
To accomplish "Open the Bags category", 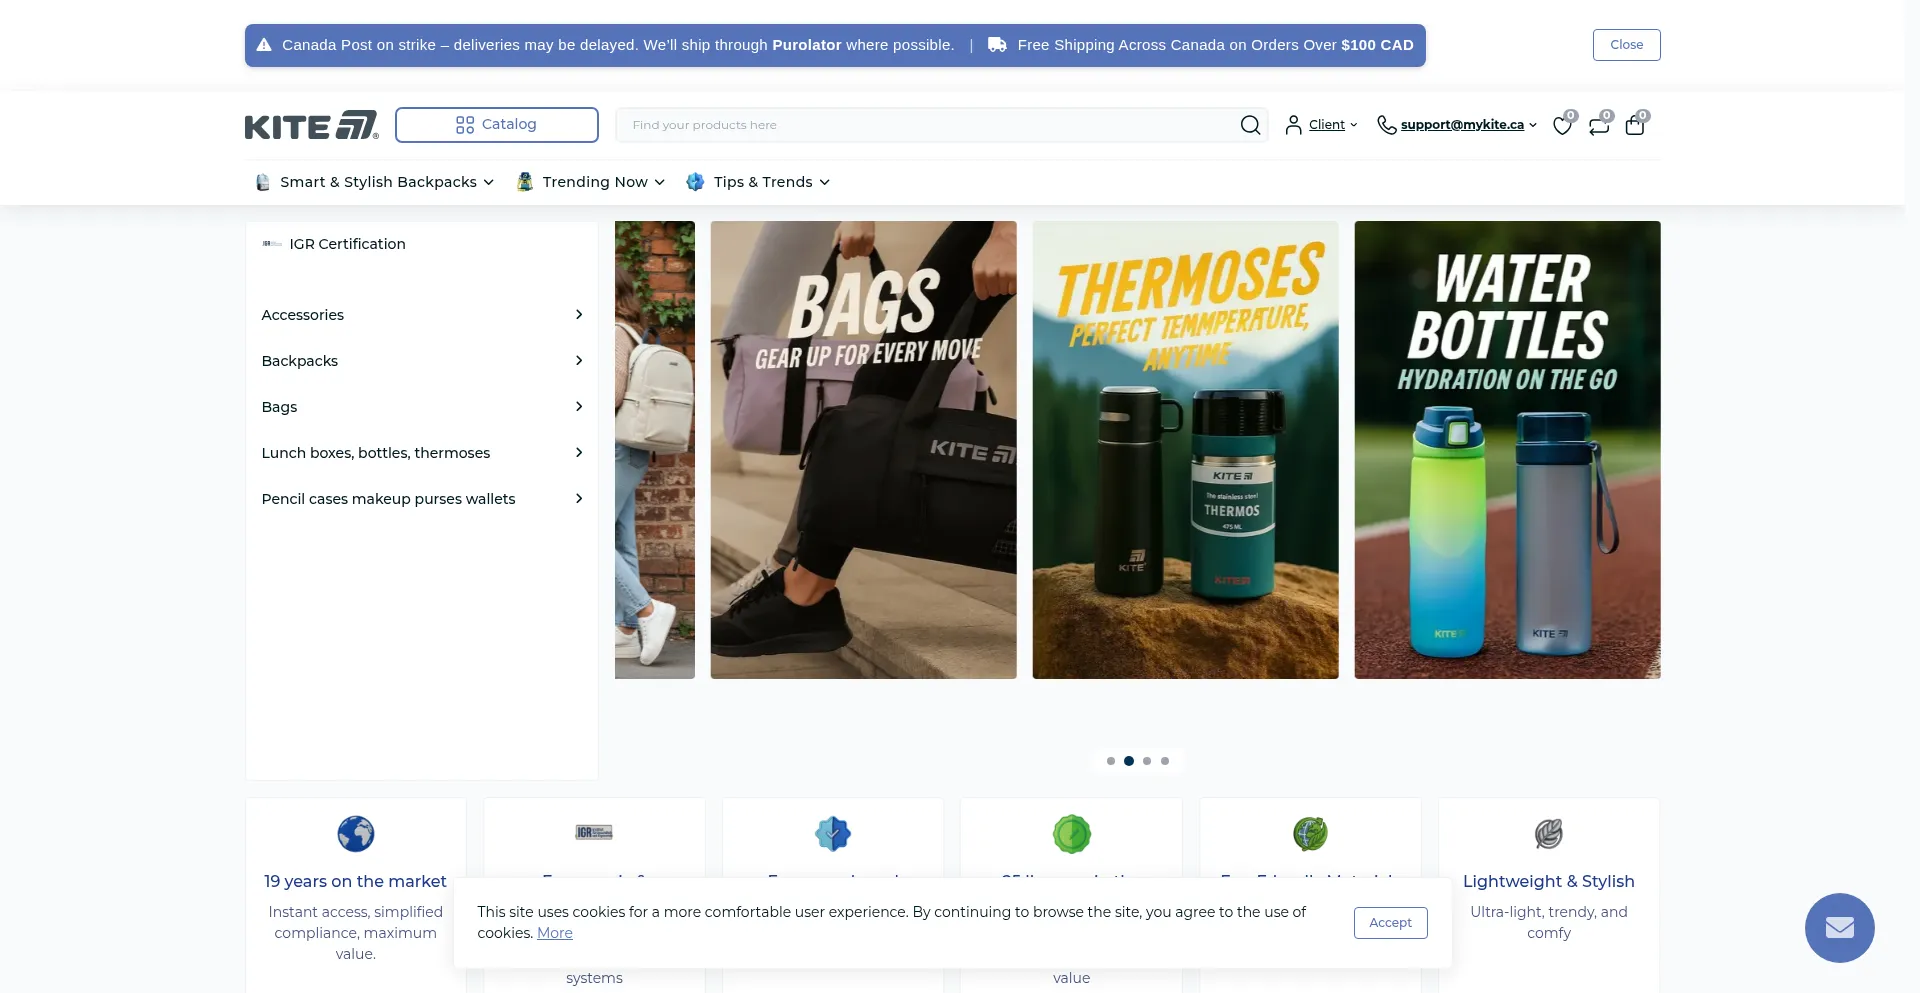I will (279, 407).
